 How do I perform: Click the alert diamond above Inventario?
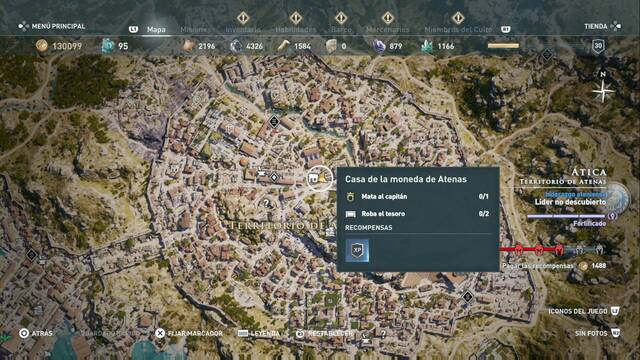coord(243,18)
